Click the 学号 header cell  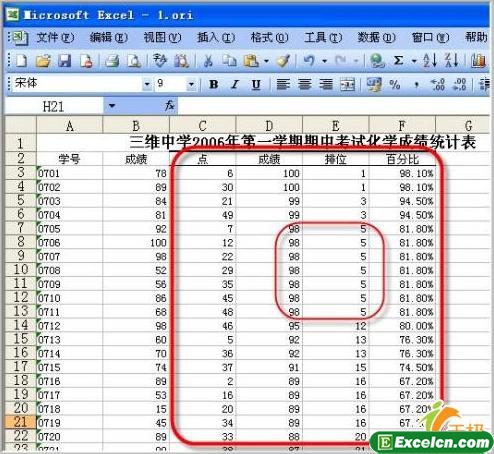coord(69,159)
